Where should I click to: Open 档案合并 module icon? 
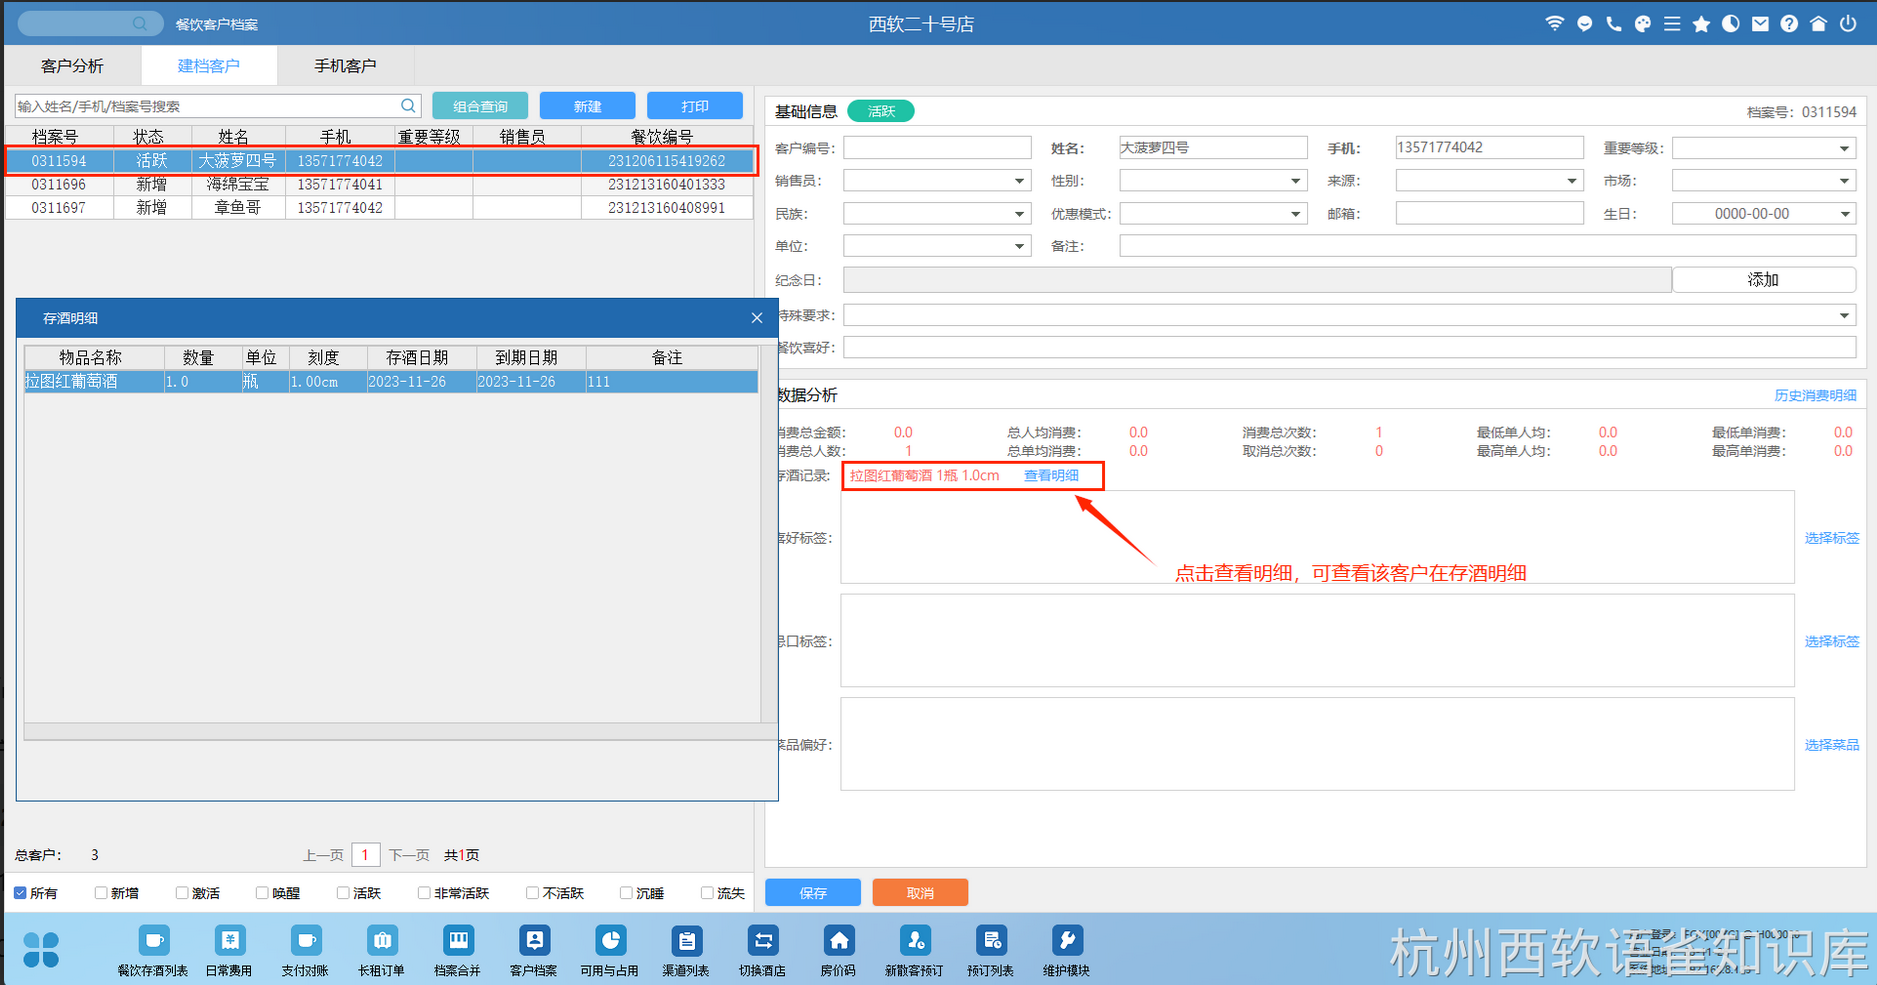pyautogui.click(x=458, y=941)
